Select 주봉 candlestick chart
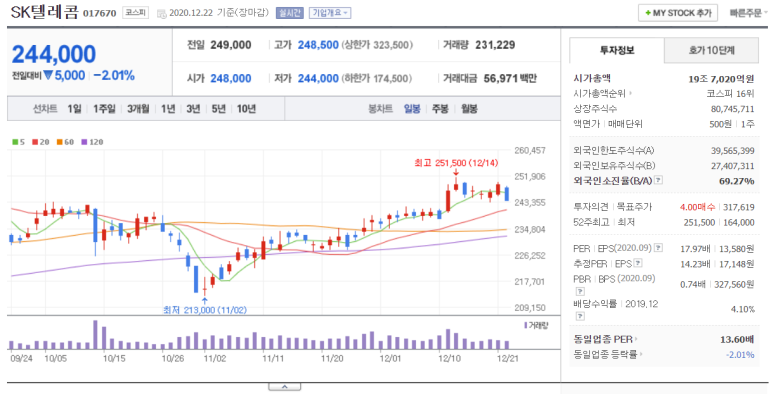 tap(440, 109)
